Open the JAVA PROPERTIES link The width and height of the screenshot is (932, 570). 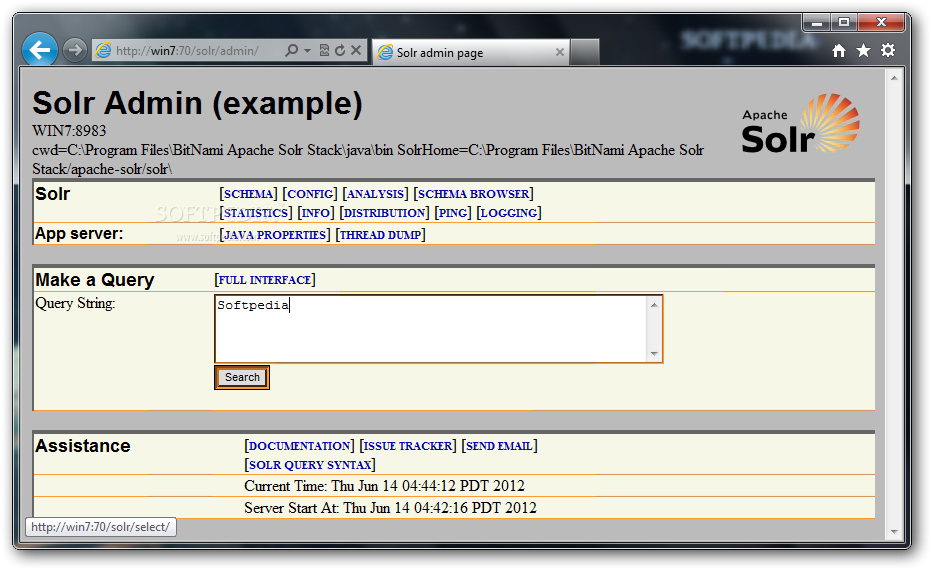click(275, 235)
